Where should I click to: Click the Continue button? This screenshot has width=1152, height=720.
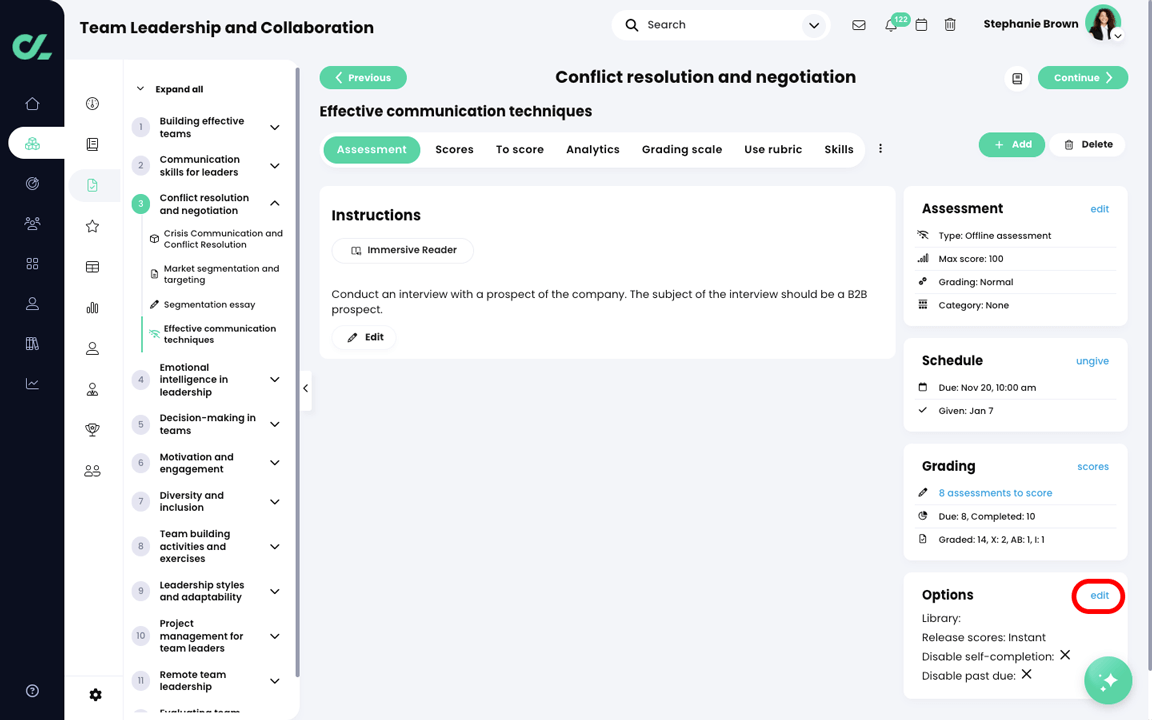click(1083, 77)
